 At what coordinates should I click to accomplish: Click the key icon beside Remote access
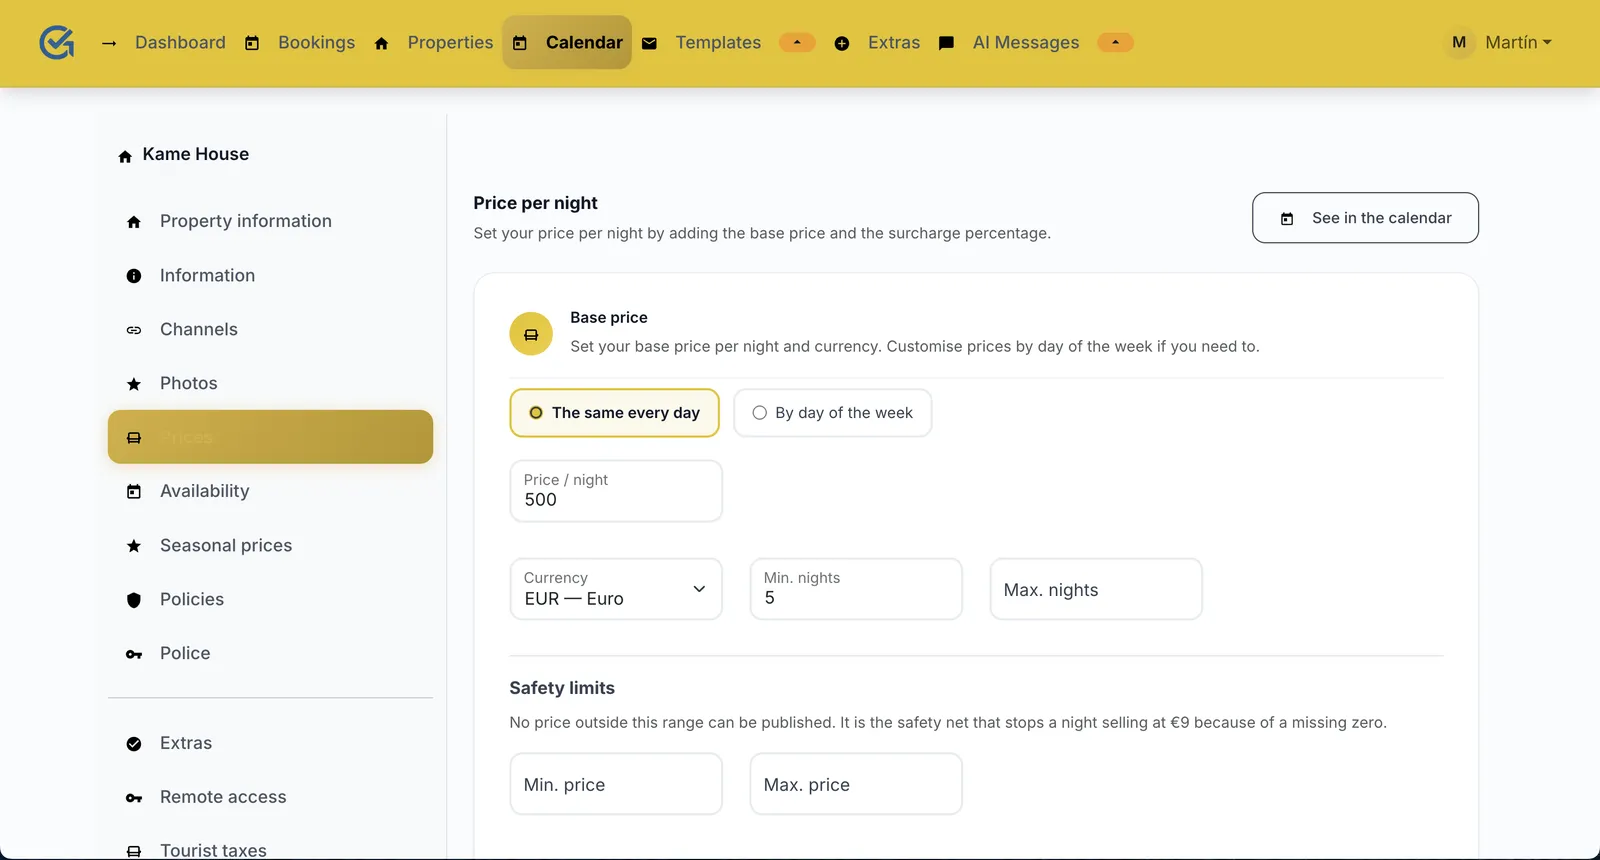(x=134, y=798)
